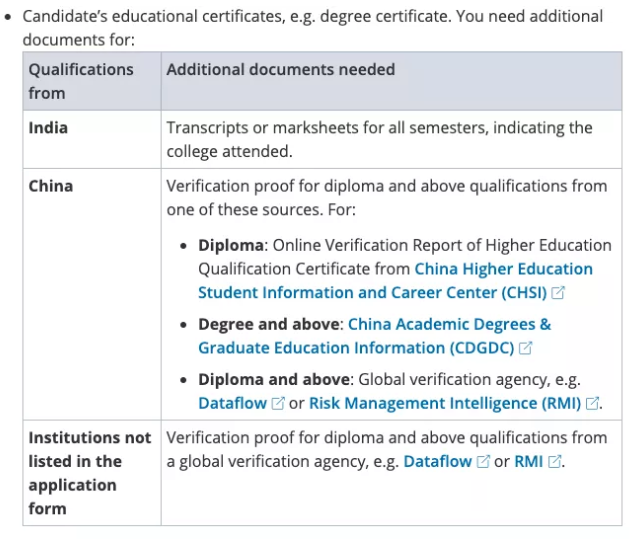The image size is (639, 541).
Task: Follow the Dataflow link in the Institutions row
Action: coord(437,462)
